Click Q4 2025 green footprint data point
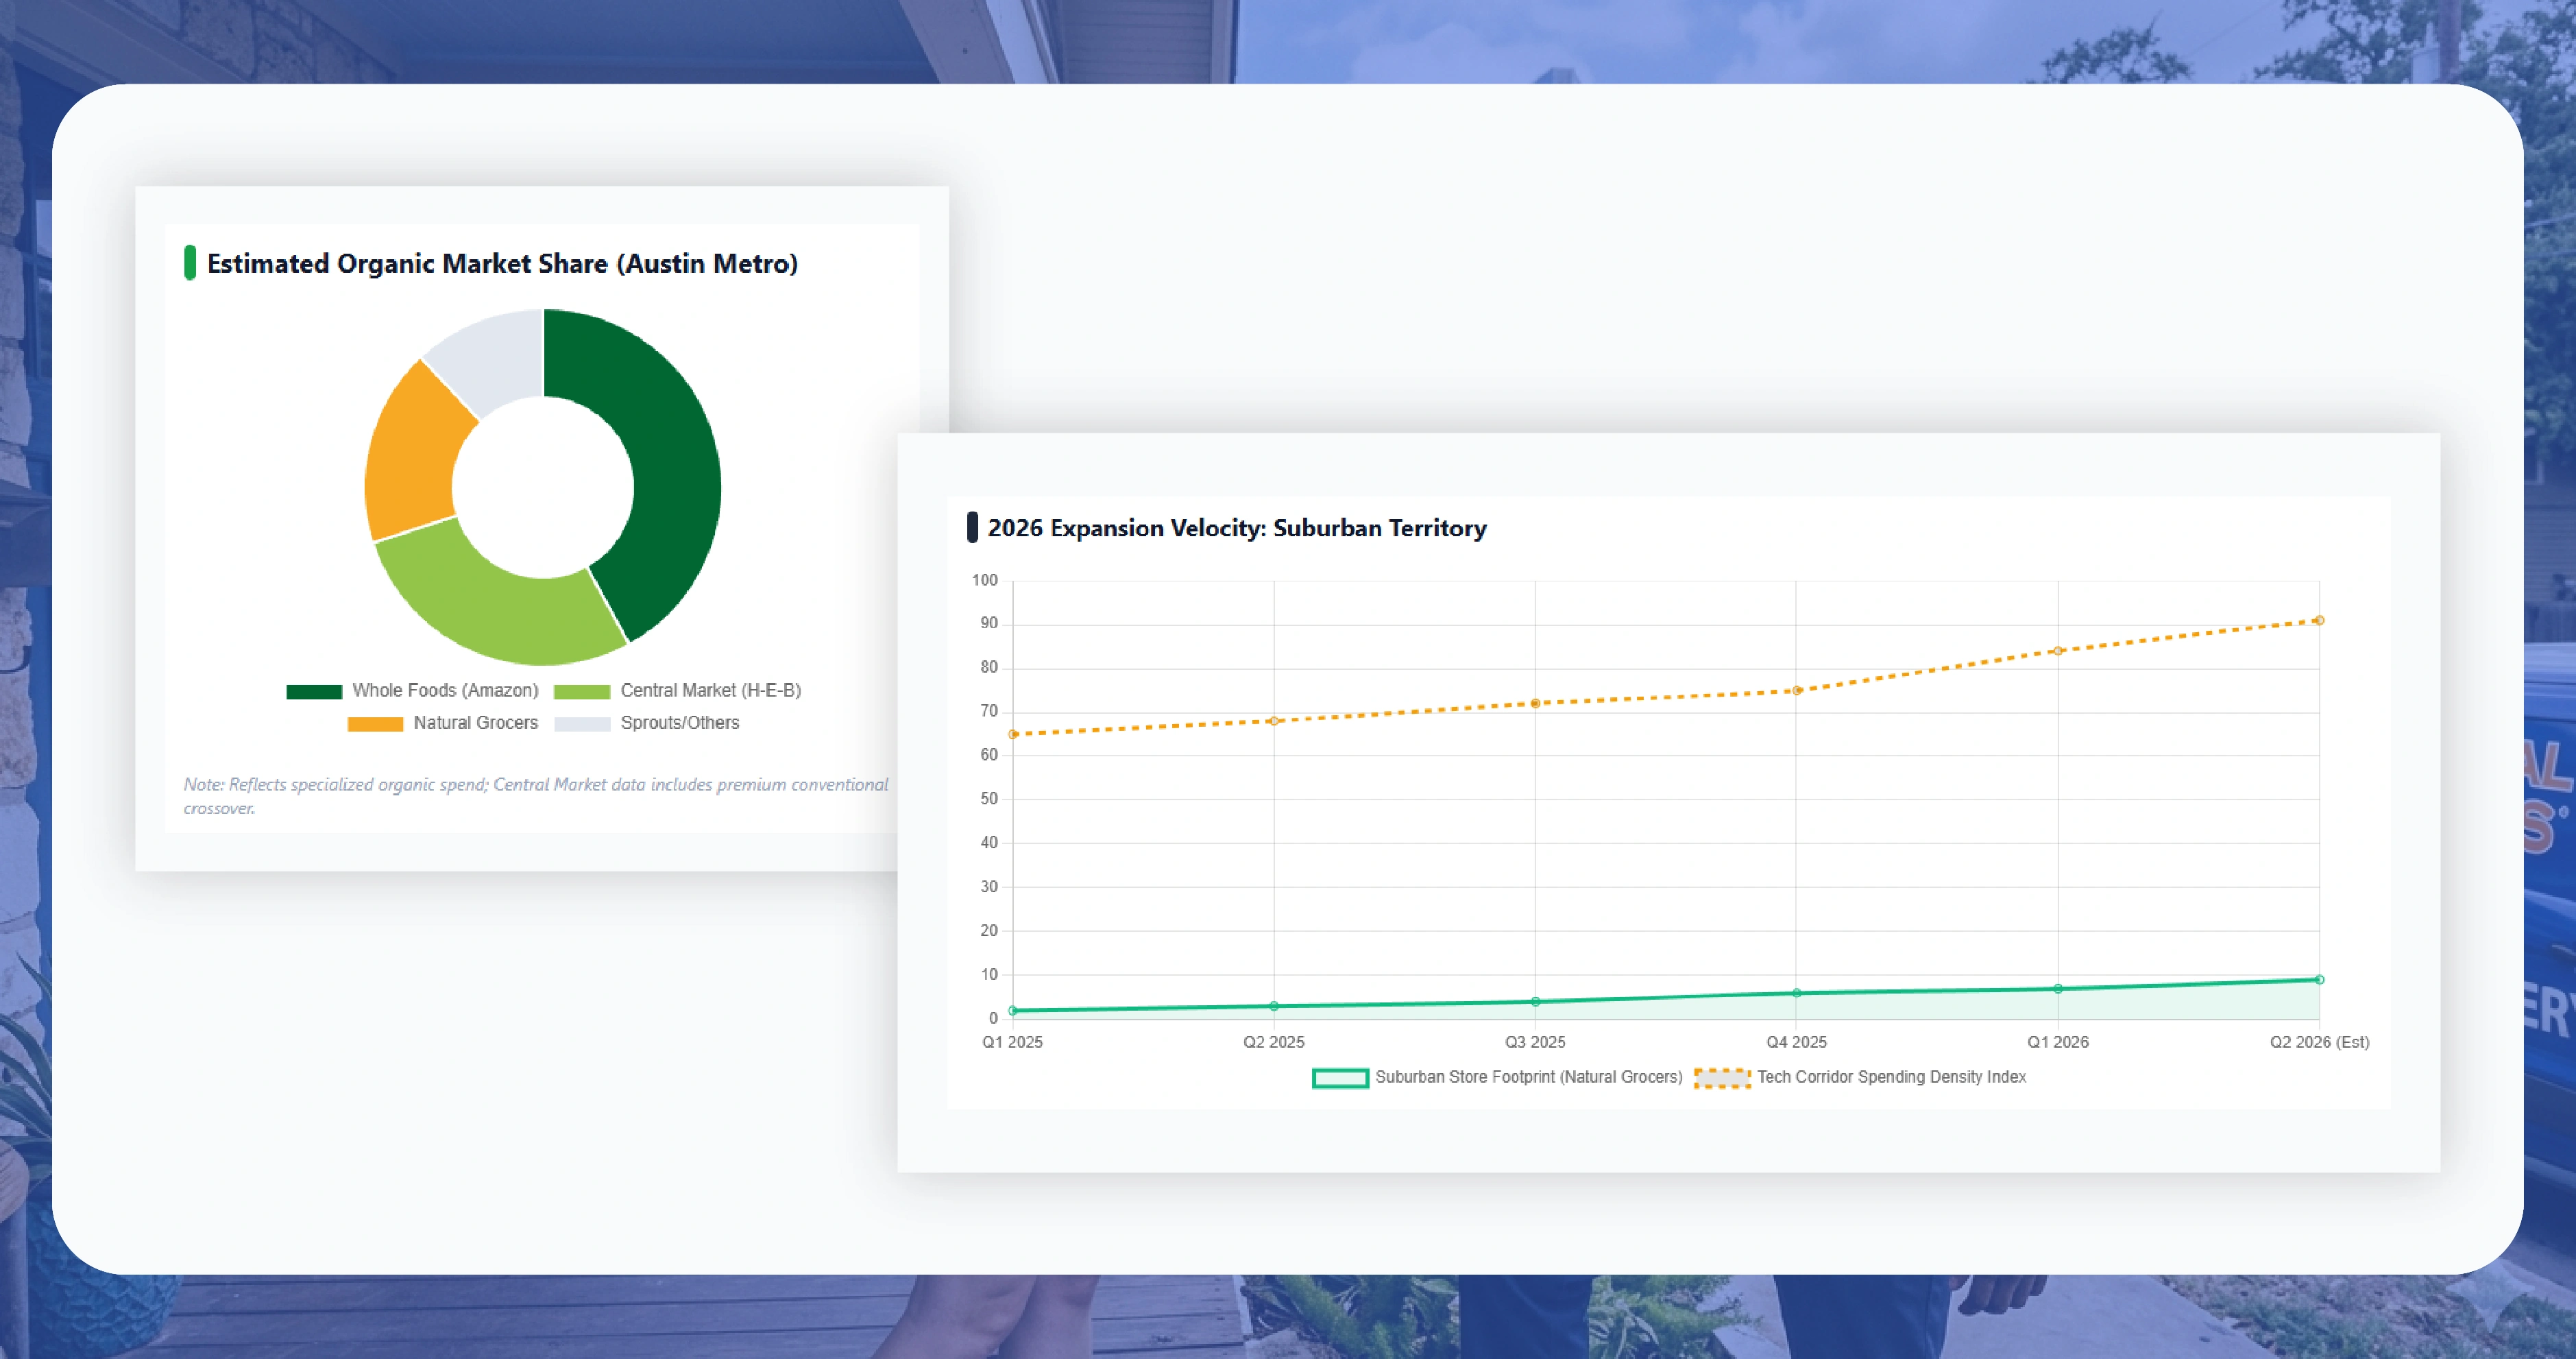 [x=1796, y=993]
